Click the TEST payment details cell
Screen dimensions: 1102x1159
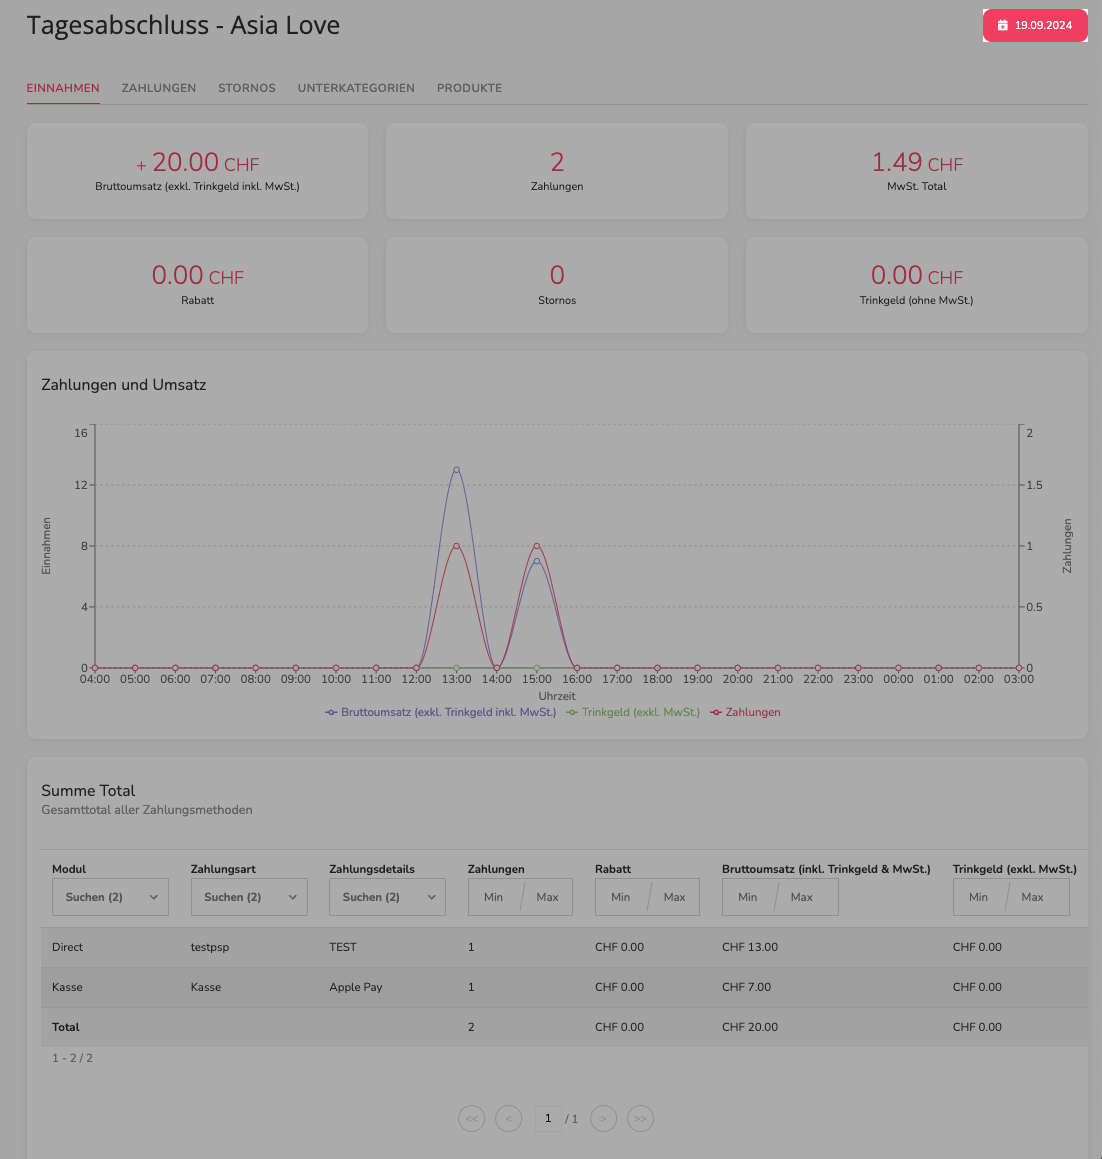click(343, 947)
